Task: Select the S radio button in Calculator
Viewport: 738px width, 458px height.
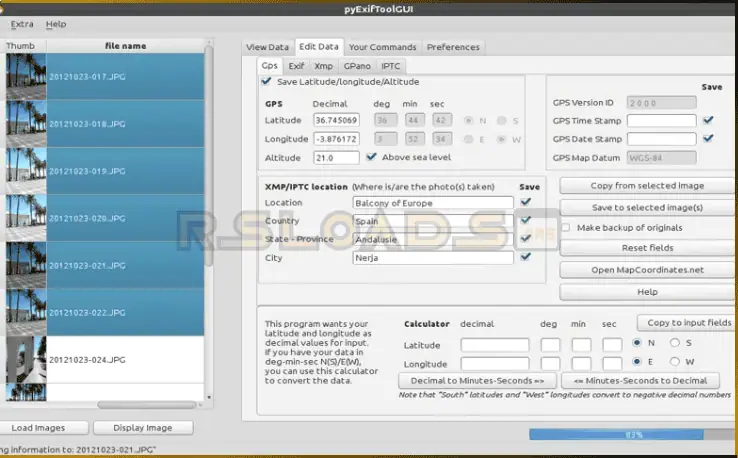Action: tap(675, 343)
